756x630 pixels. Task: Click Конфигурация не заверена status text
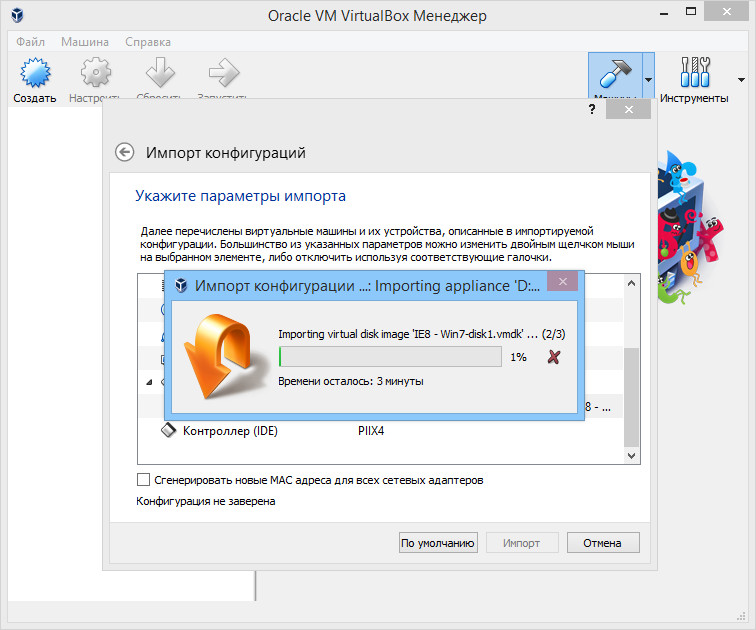point(206,501)
